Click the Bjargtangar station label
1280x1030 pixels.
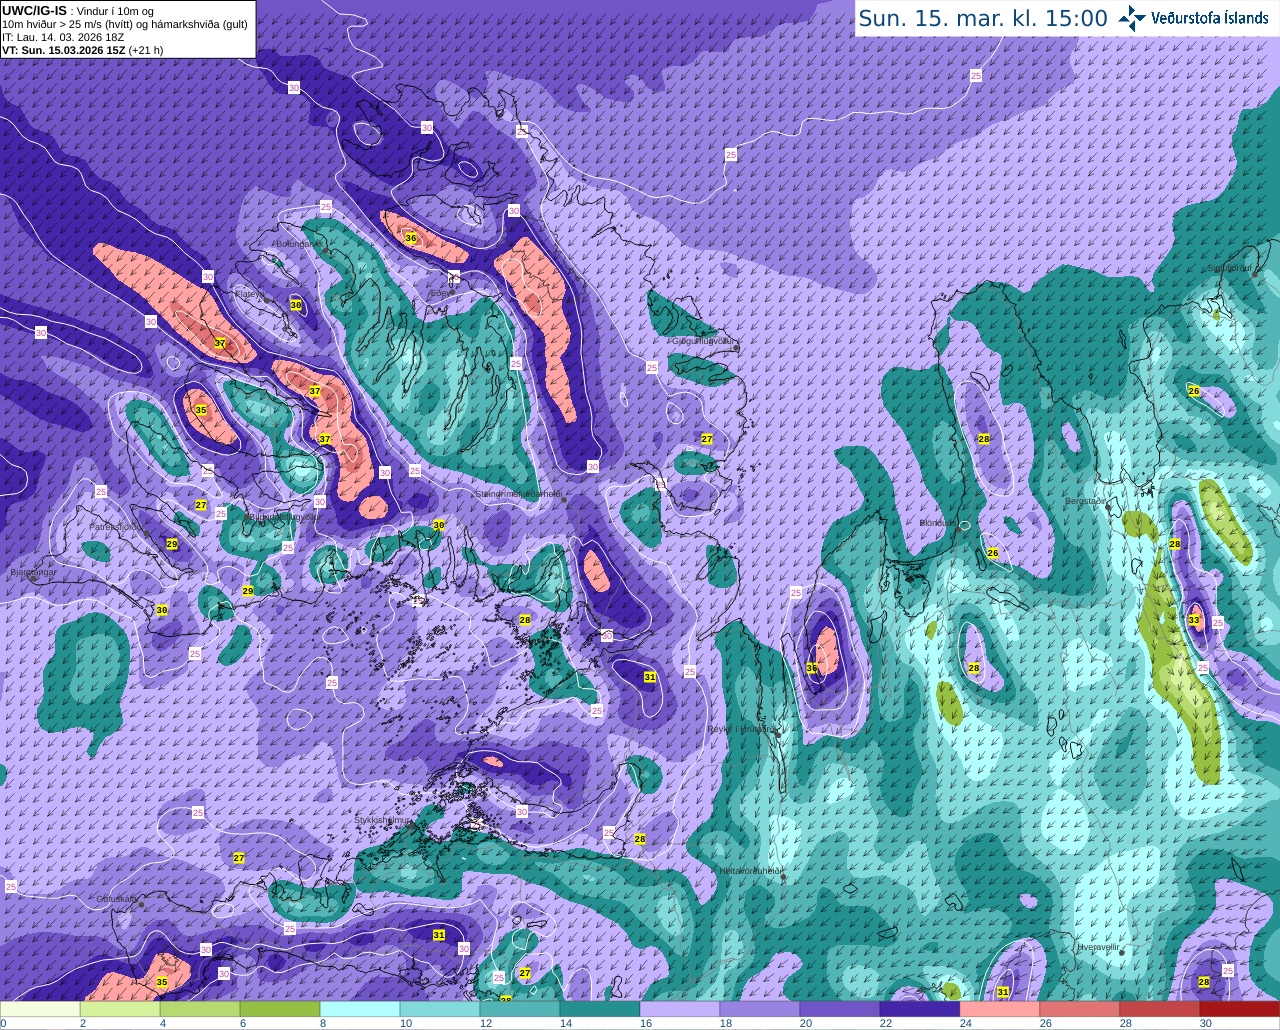point(33,573)
